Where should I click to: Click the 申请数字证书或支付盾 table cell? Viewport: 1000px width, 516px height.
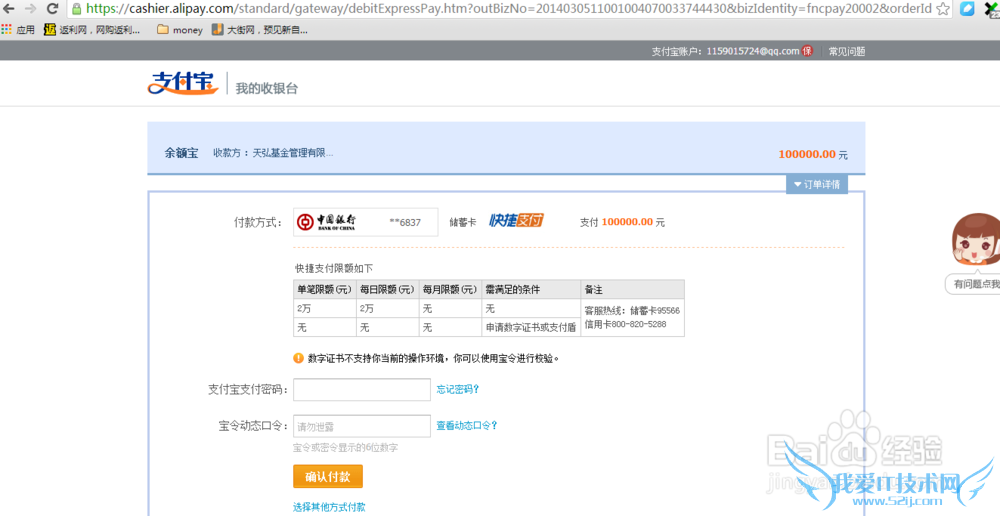pyautogui.click(x=531, y=327)
